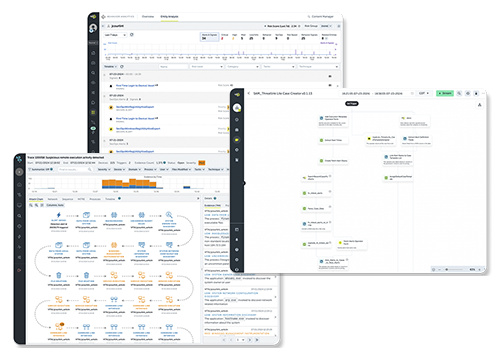Click user avatar in Entity Analysis sidebar
The height and width of the screenshot is (360, 500).
93,28
